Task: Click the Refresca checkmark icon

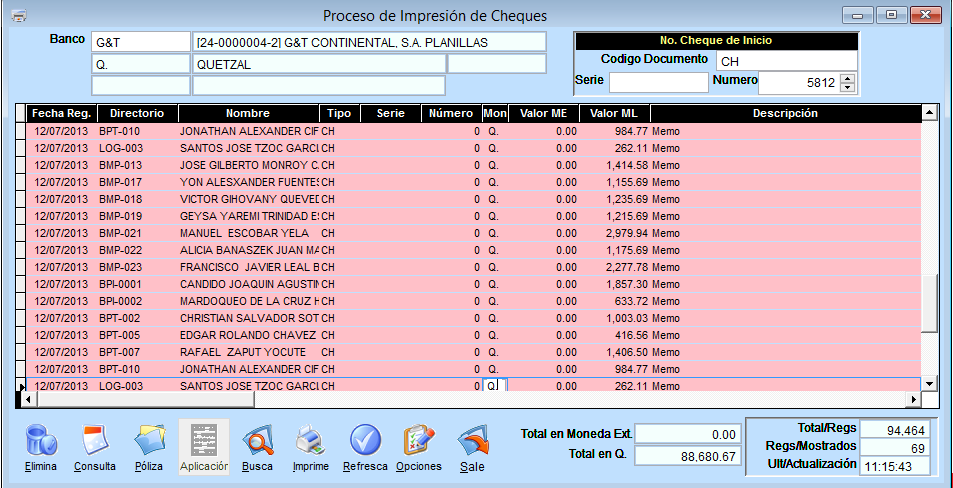Action: point(365,441)
